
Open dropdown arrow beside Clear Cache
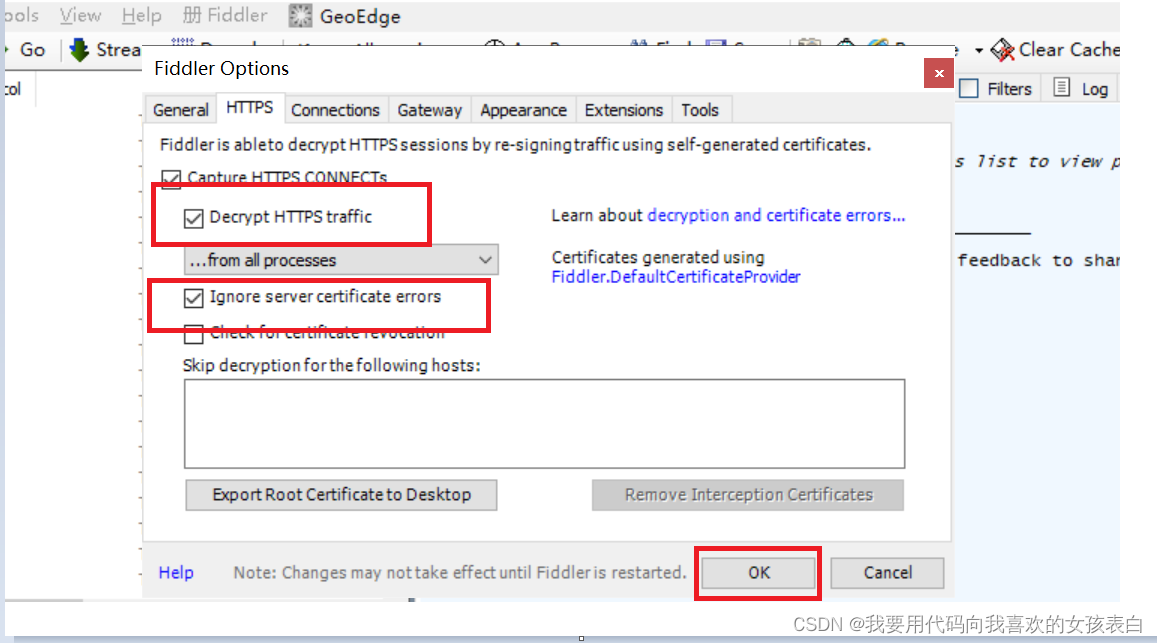[x=978, y=51]
